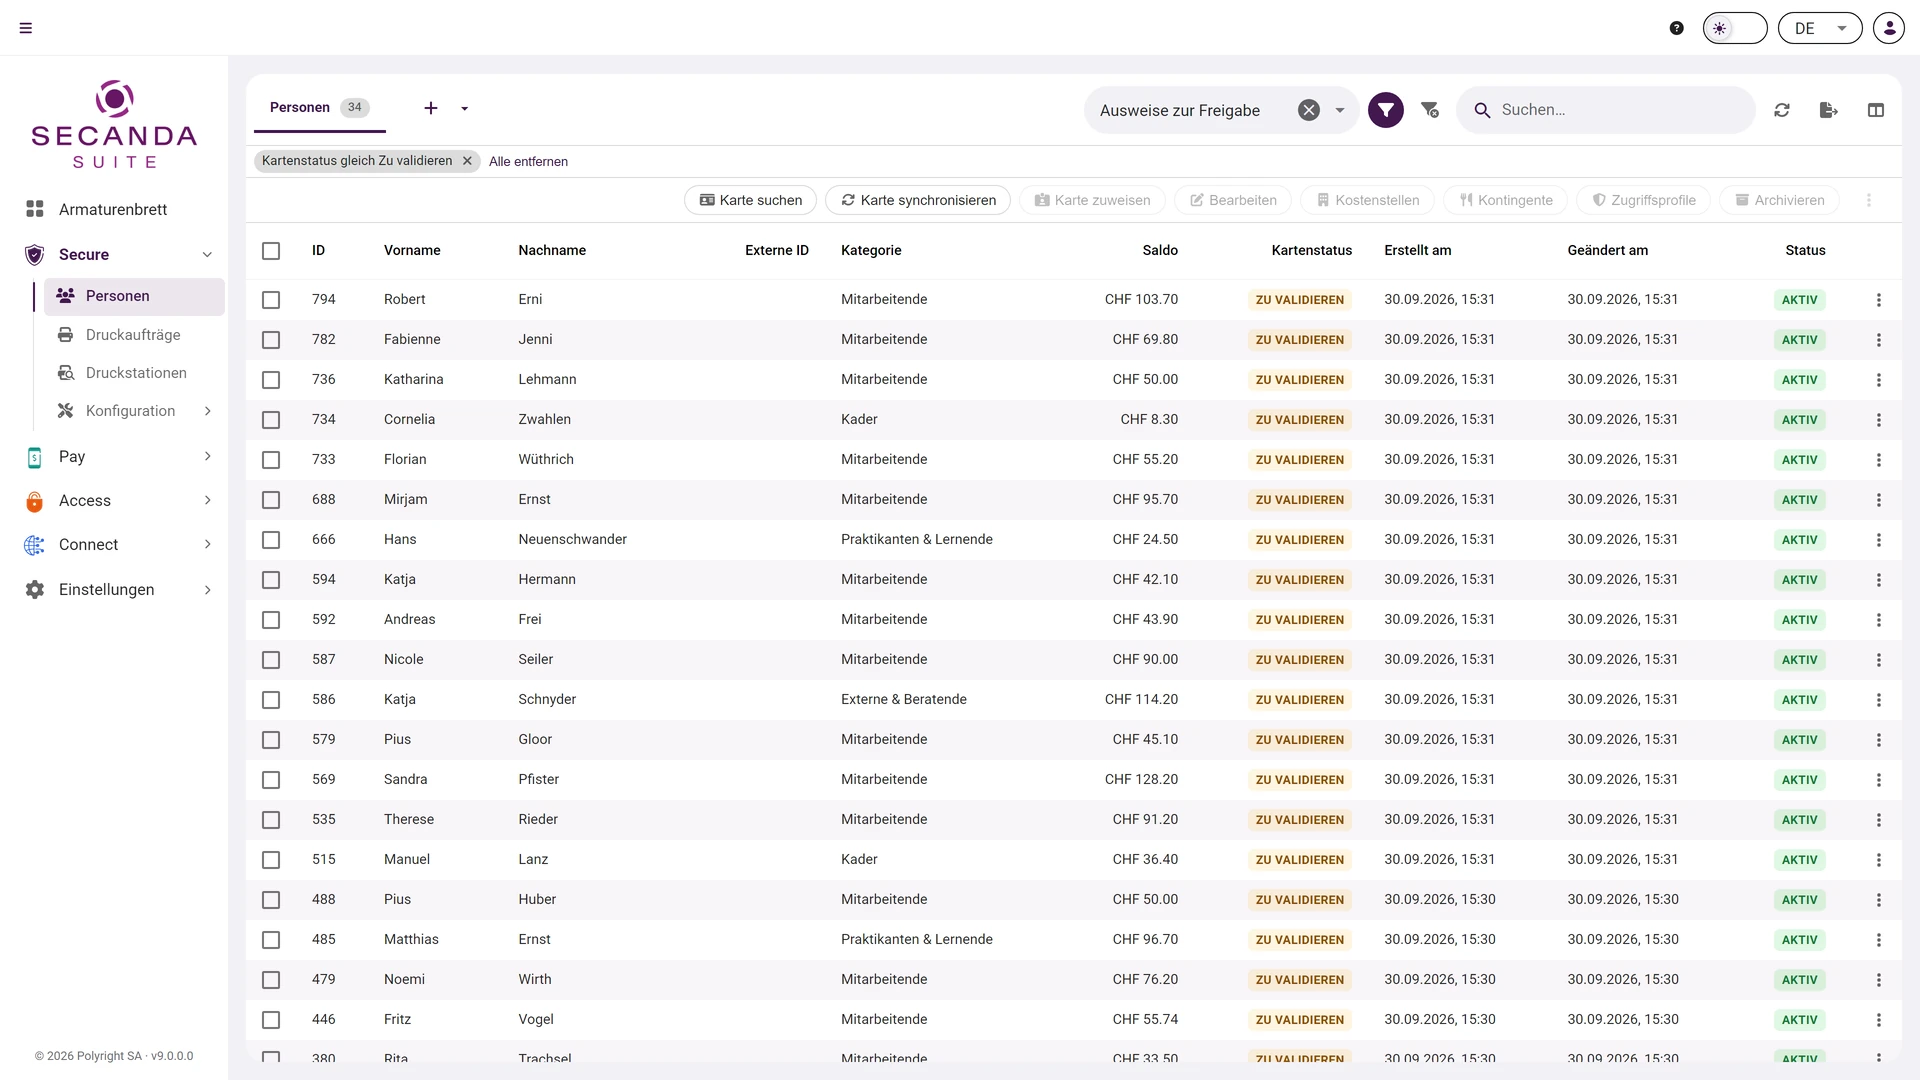Click the Alle entfernen link
1920x1080 pixels.
click(x=528, y=161)
